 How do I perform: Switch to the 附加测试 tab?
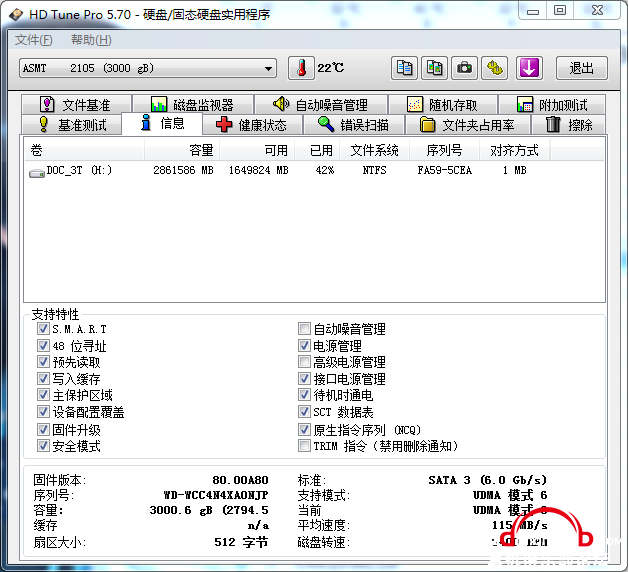552,105
